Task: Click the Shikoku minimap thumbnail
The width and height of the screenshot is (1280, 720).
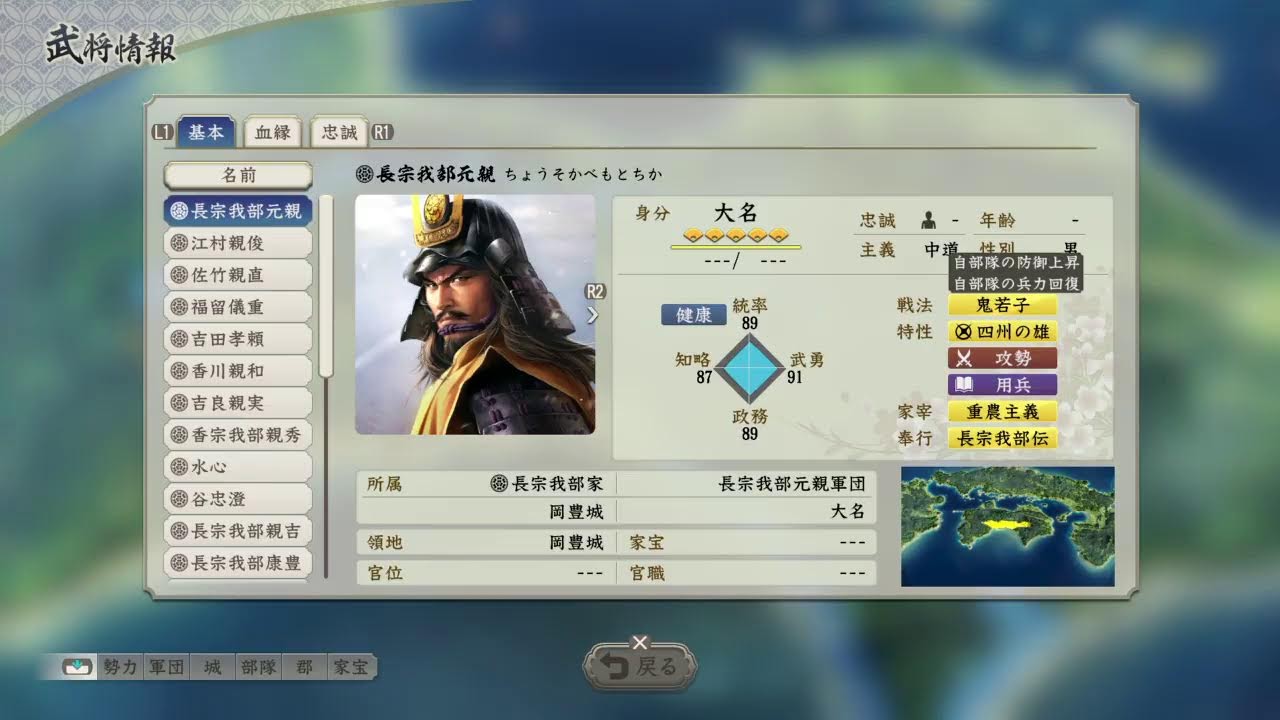Action: (1007, 526)
